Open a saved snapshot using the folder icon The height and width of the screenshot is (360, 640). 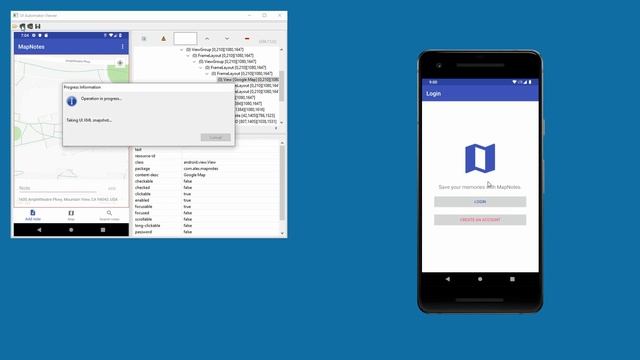click(15, 27)
